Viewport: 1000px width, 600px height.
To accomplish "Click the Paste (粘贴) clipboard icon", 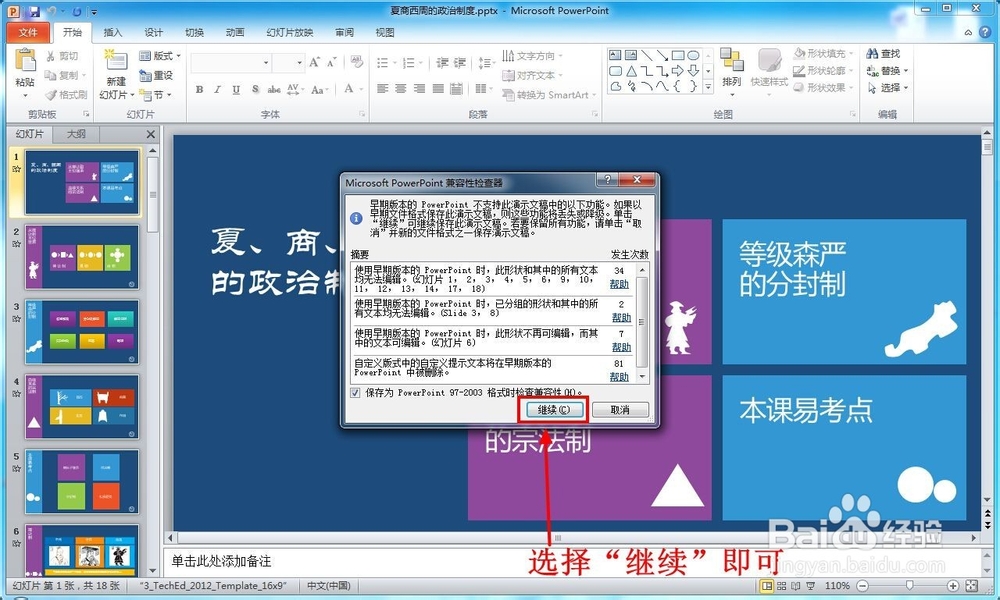I will [26, 61].
